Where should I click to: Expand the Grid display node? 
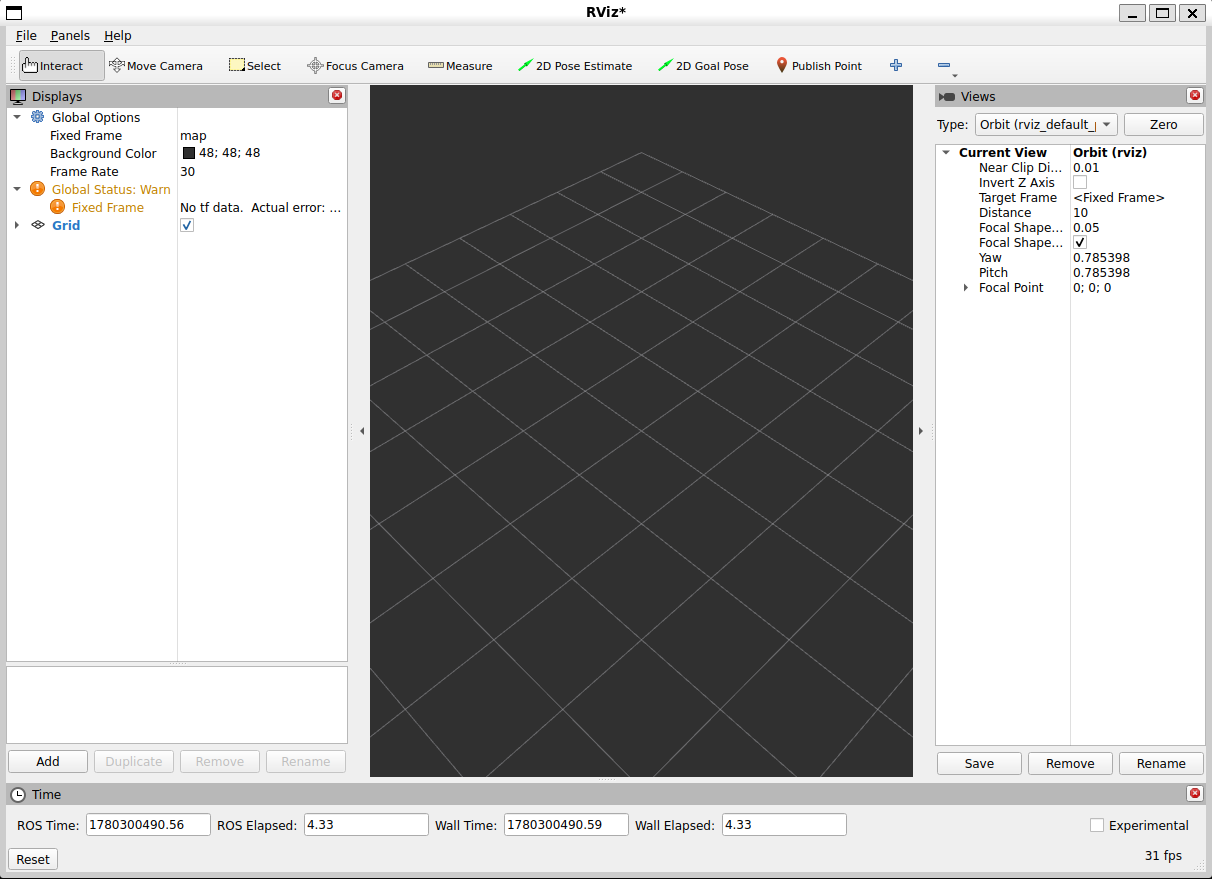click(17, 225)
